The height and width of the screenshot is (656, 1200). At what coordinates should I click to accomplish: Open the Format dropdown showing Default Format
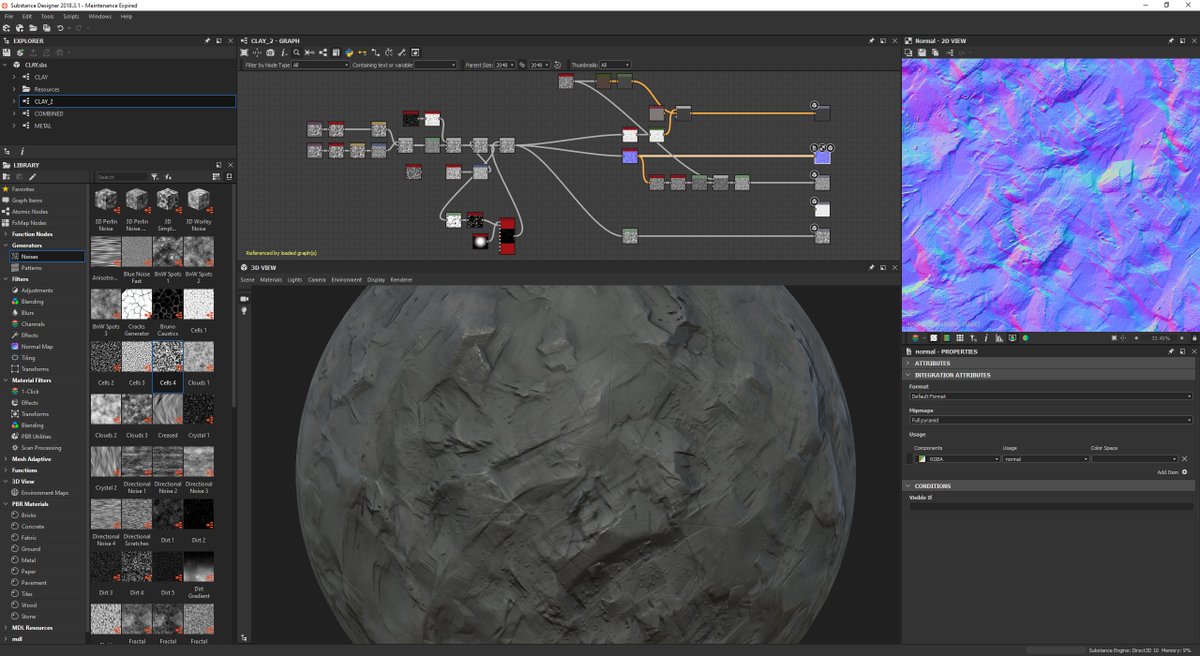point(1050,396)
